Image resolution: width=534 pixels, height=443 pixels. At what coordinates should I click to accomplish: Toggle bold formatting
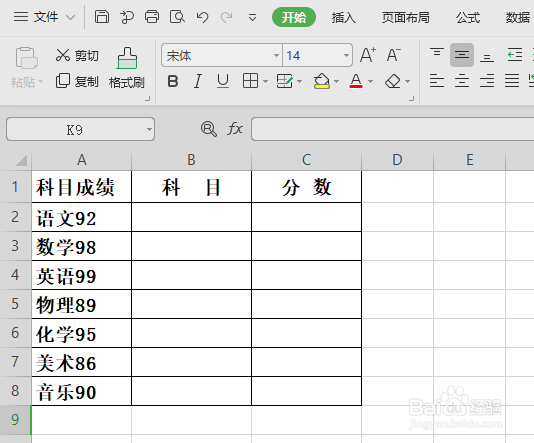173,81
